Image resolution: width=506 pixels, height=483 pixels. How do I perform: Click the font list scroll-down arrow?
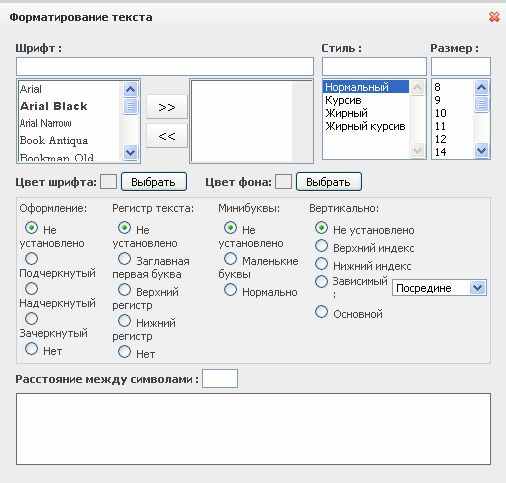click(130, 152)
